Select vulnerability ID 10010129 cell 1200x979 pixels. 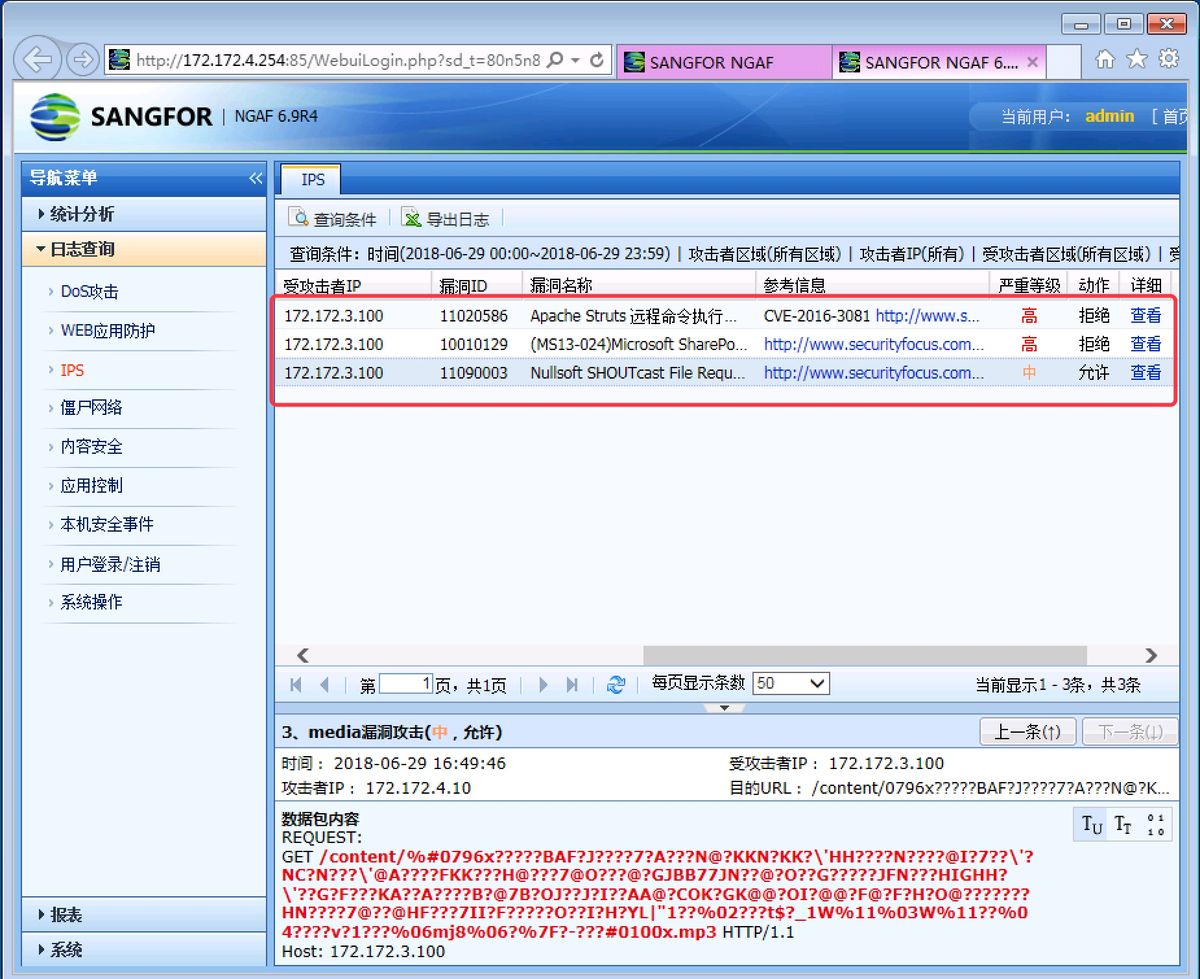tap(474, 344)
